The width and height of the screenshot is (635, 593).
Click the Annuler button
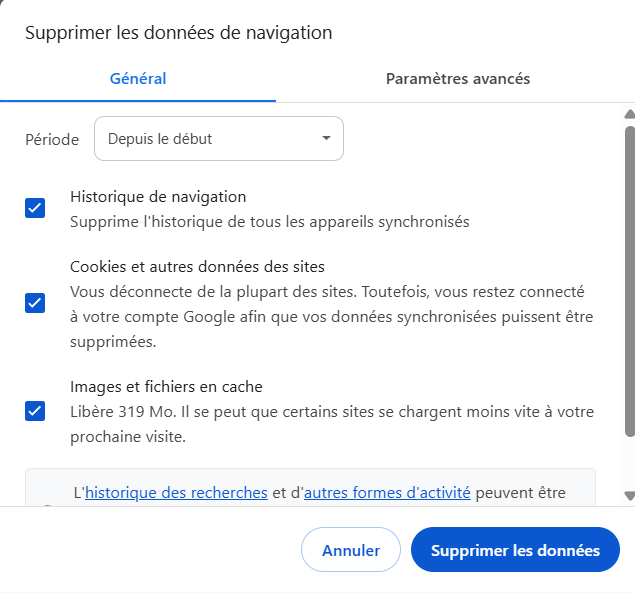click(351, 550)
